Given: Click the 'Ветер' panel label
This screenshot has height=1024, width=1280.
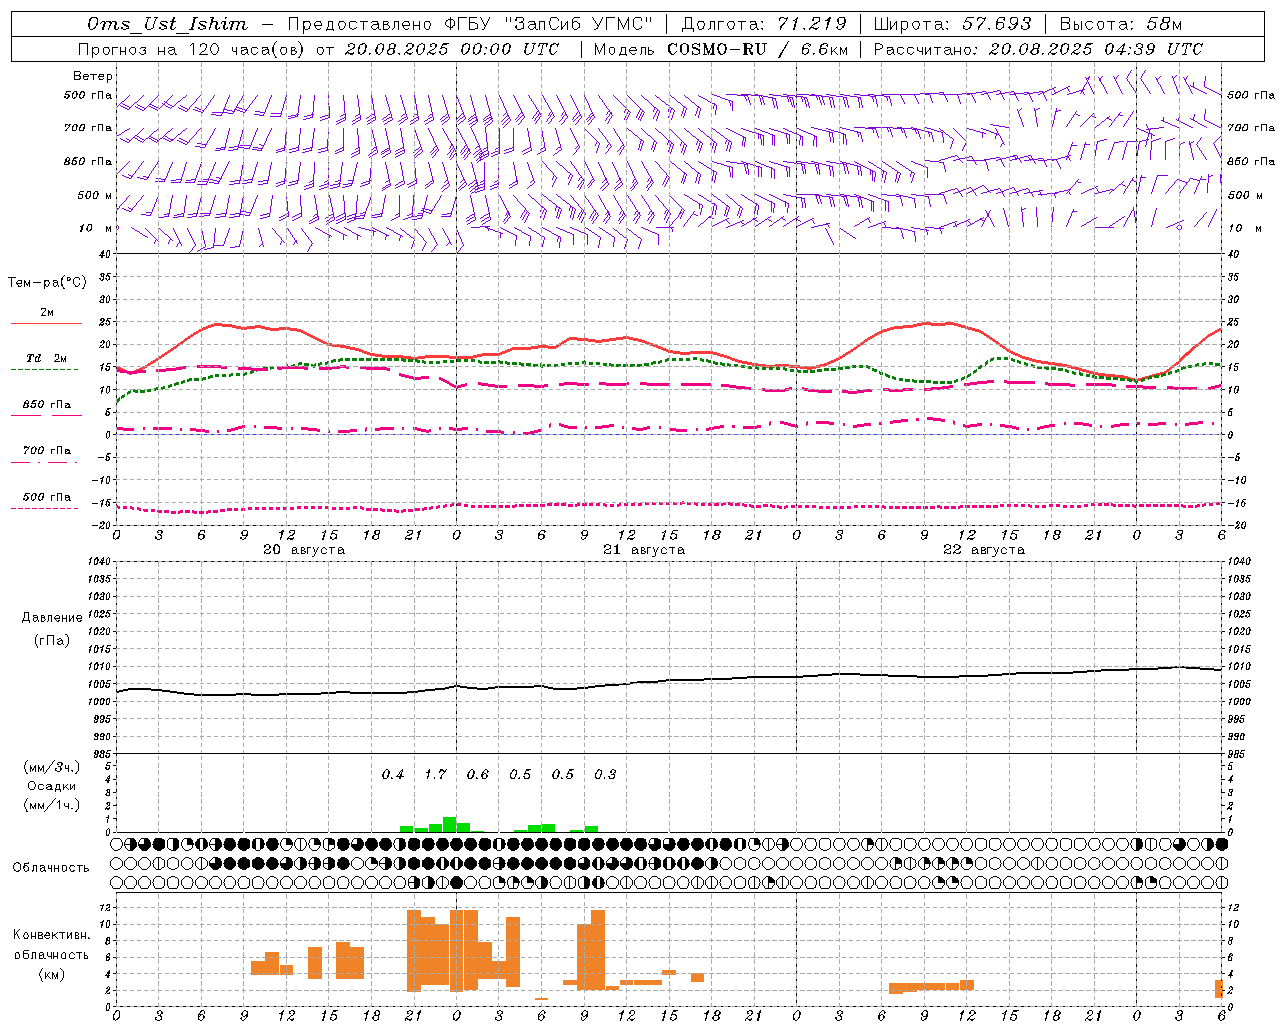Looking at the screenshot, I should click(x=93, y=76).
